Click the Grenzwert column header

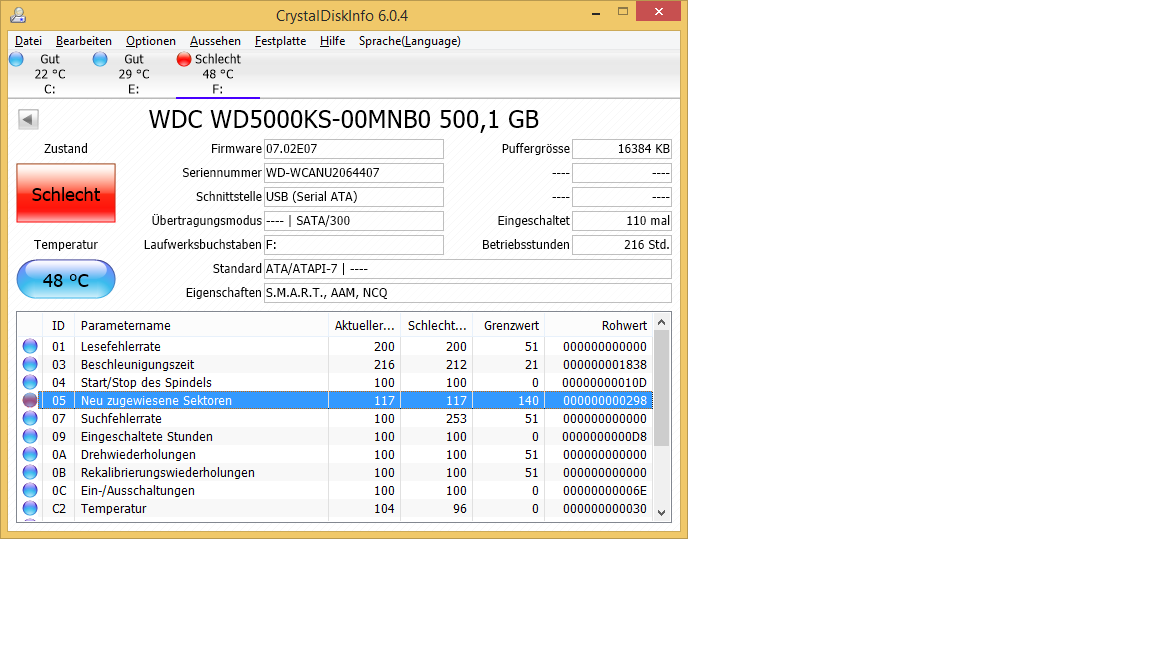click(509, 325)
